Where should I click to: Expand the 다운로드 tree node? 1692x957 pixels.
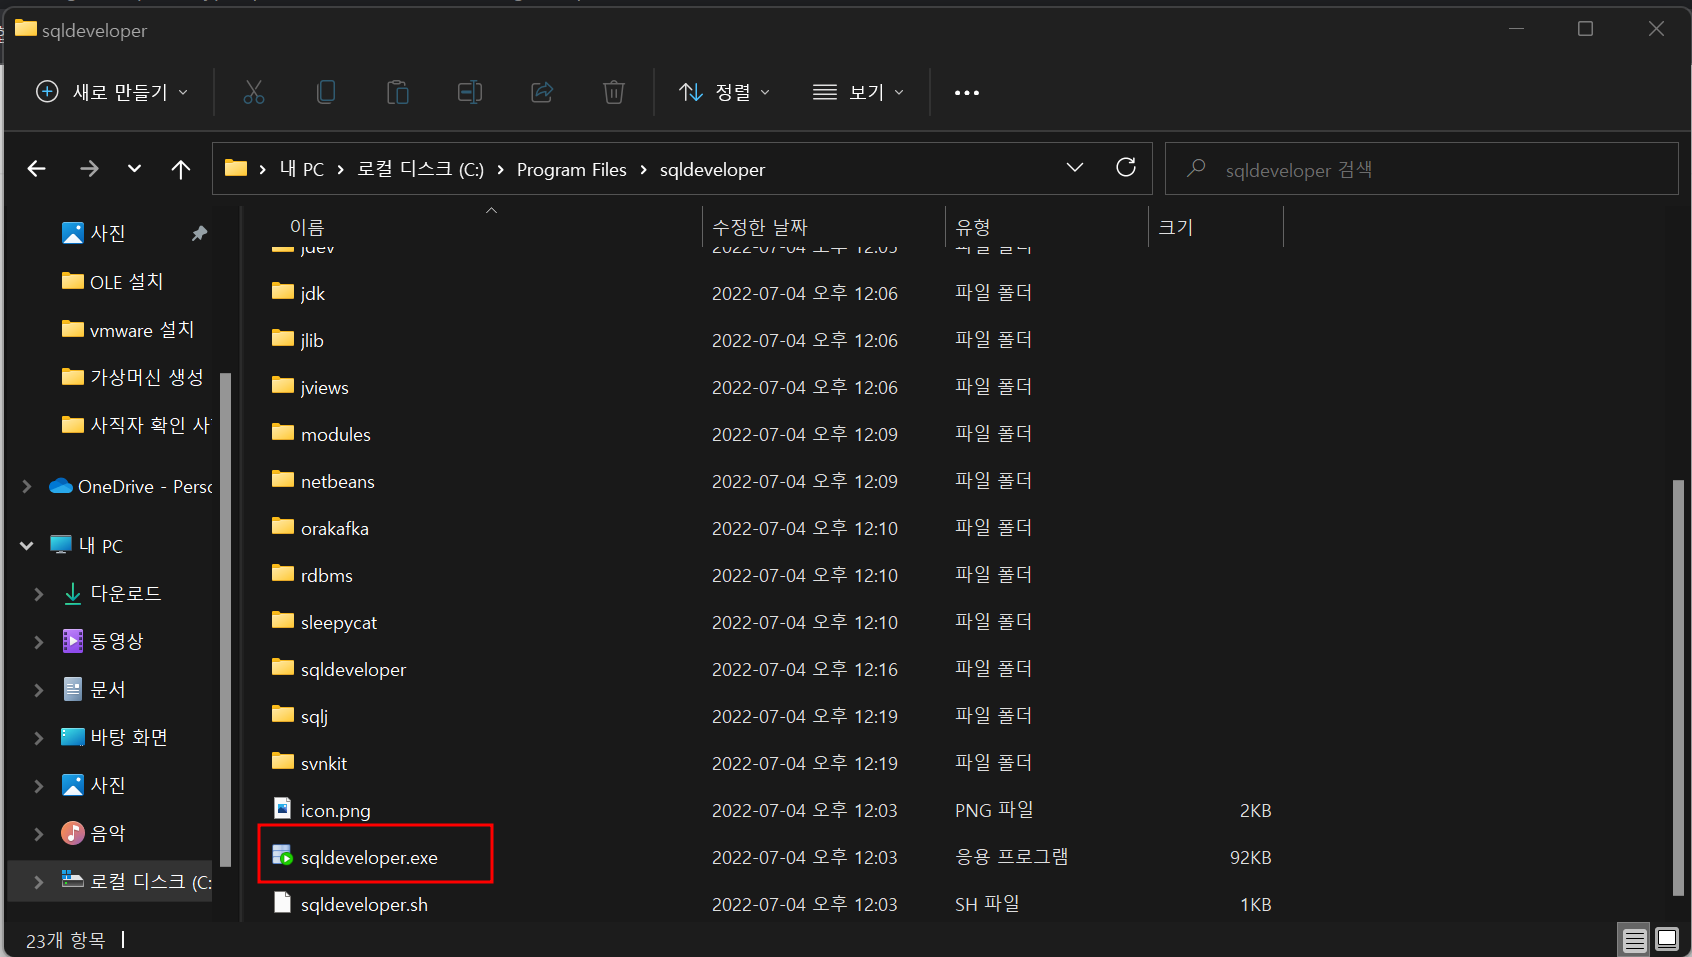click(x=39, y=594)
